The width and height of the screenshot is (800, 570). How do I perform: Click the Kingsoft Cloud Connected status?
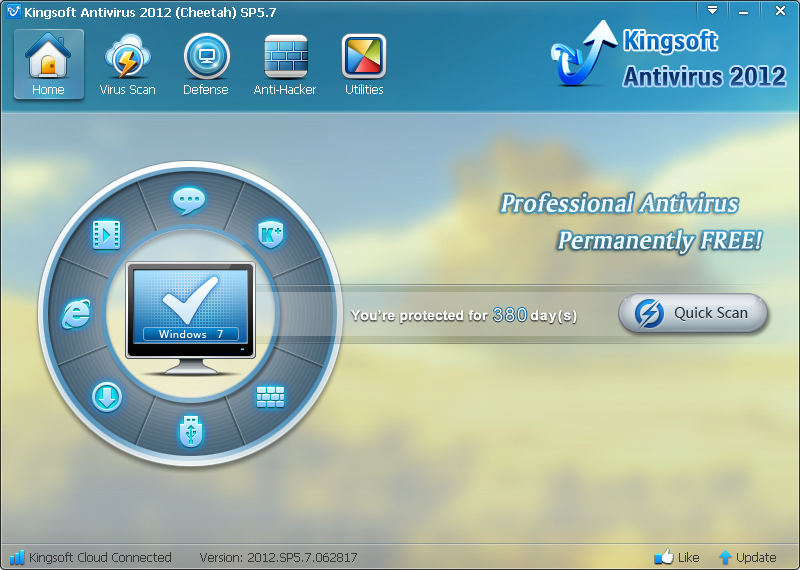point(91,557)
